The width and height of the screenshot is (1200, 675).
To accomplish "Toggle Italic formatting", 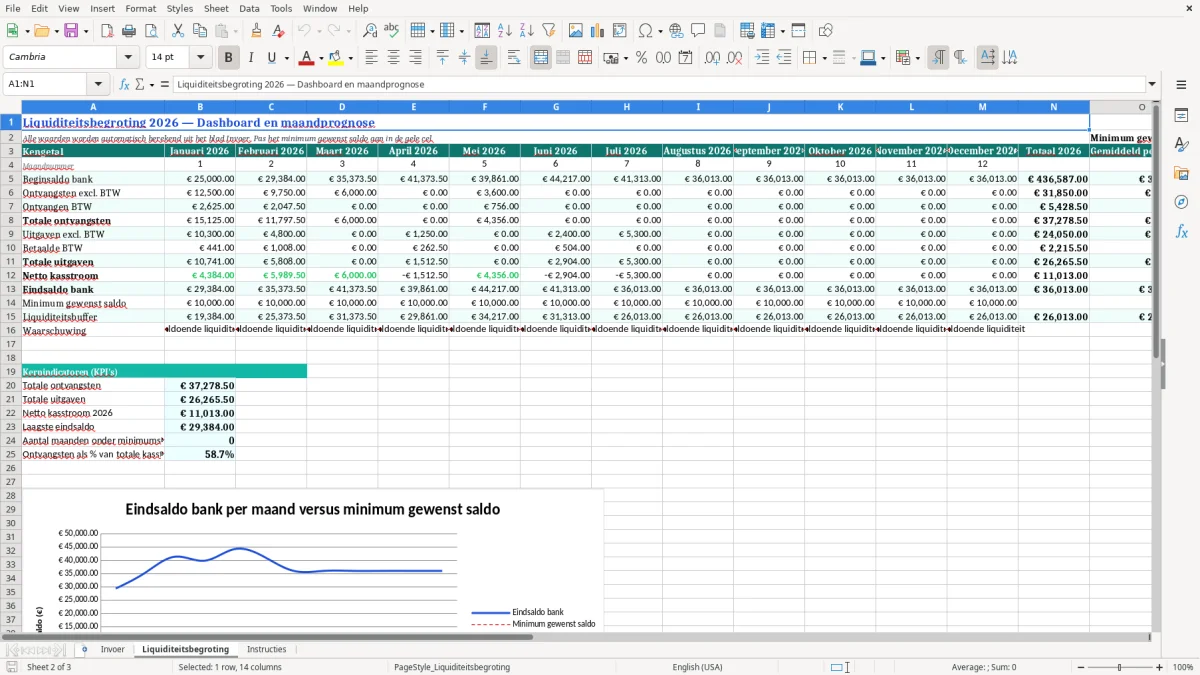I will [250, 58].
